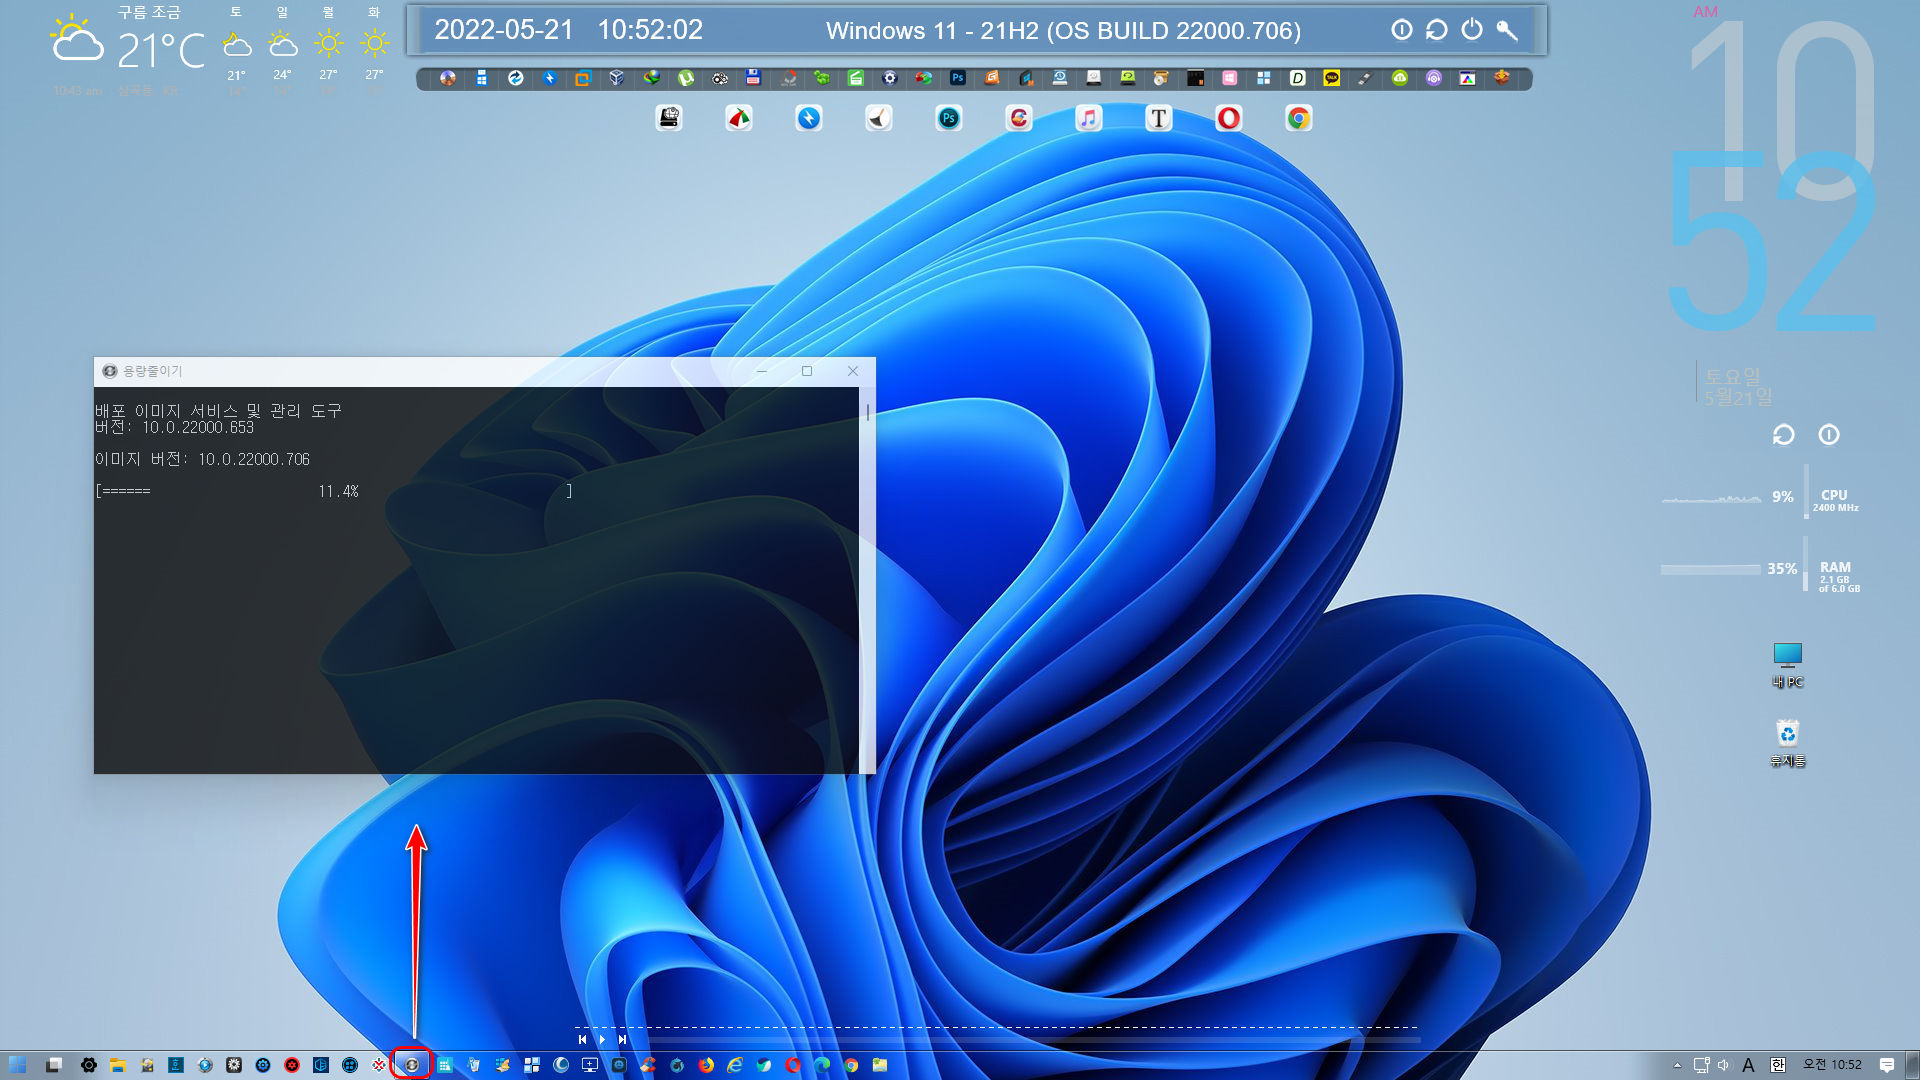Click the refresh icon above CPU widget
The image size is (1920, 1080).
click(1783, 435)
